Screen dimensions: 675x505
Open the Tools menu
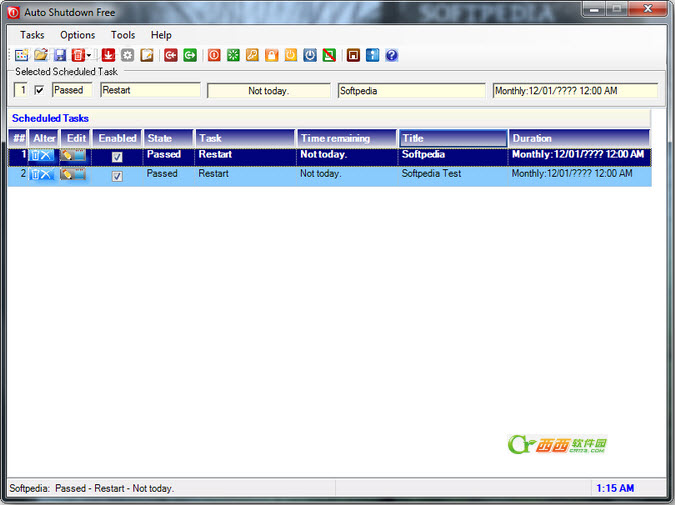(x=123, y=35)
